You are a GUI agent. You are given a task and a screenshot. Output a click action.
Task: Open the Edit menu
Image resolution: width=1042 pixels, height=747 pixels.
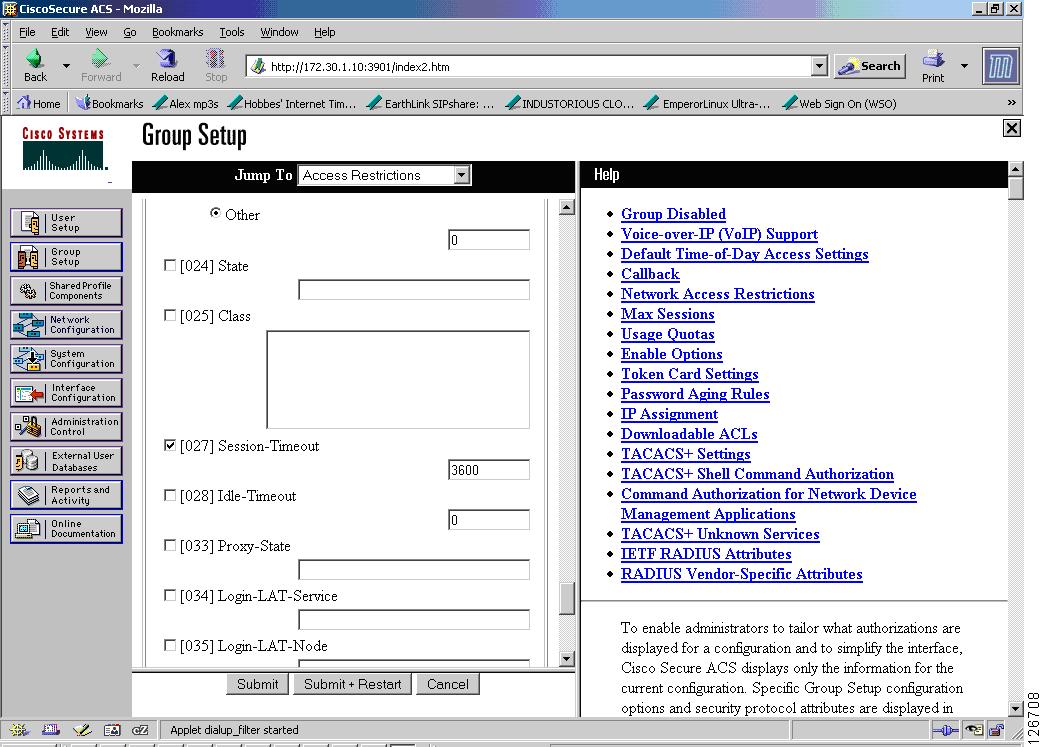(60, 32)
